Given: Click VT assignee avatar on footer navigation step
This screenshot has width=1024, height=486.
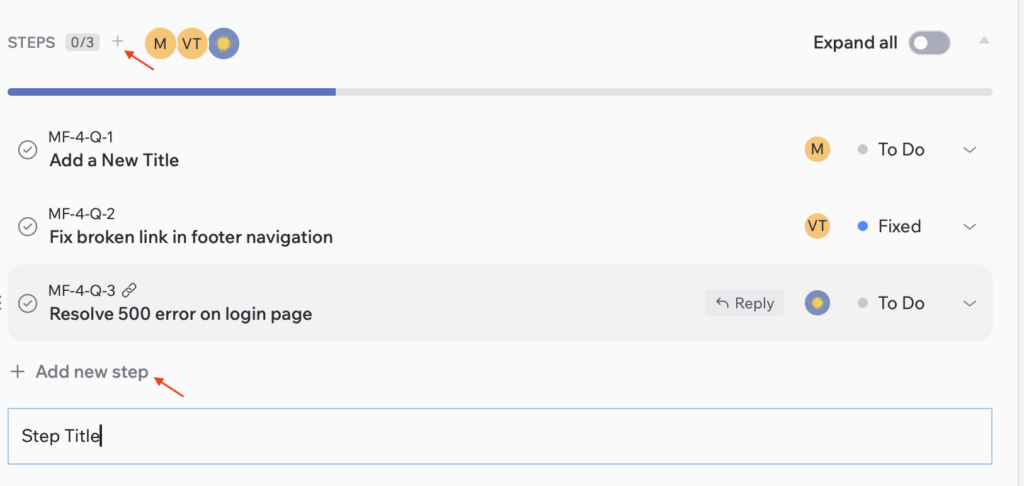Looking at the screenshot, I should point(817,226).
